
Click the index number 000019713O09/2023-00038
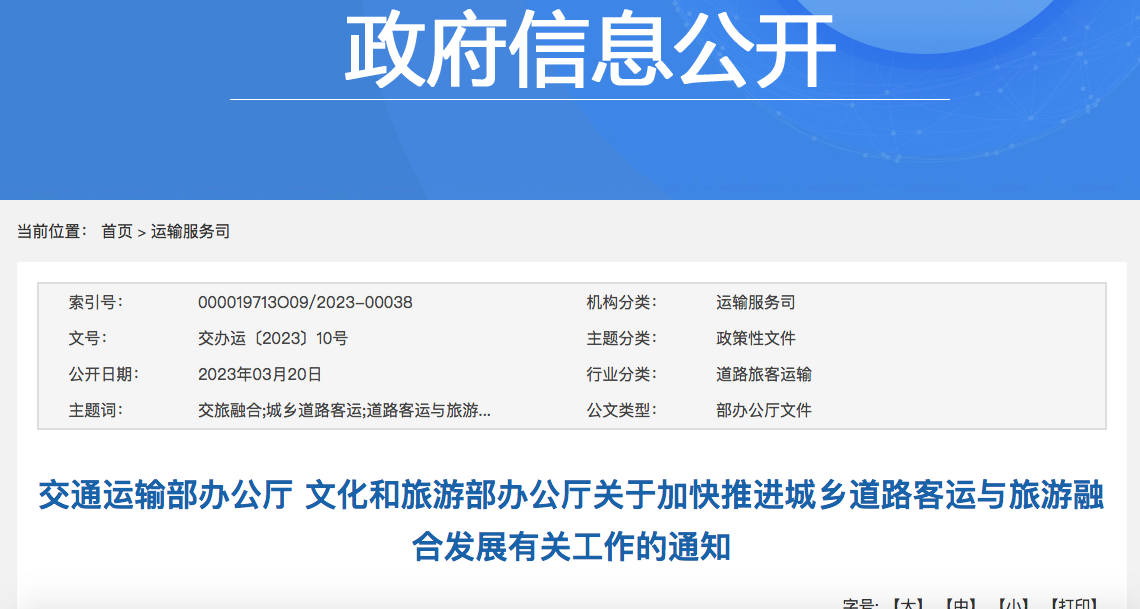305,302
